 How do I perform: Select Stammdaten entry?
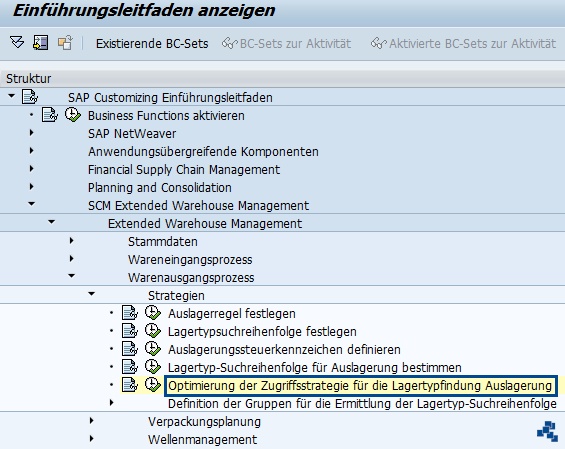163,242
